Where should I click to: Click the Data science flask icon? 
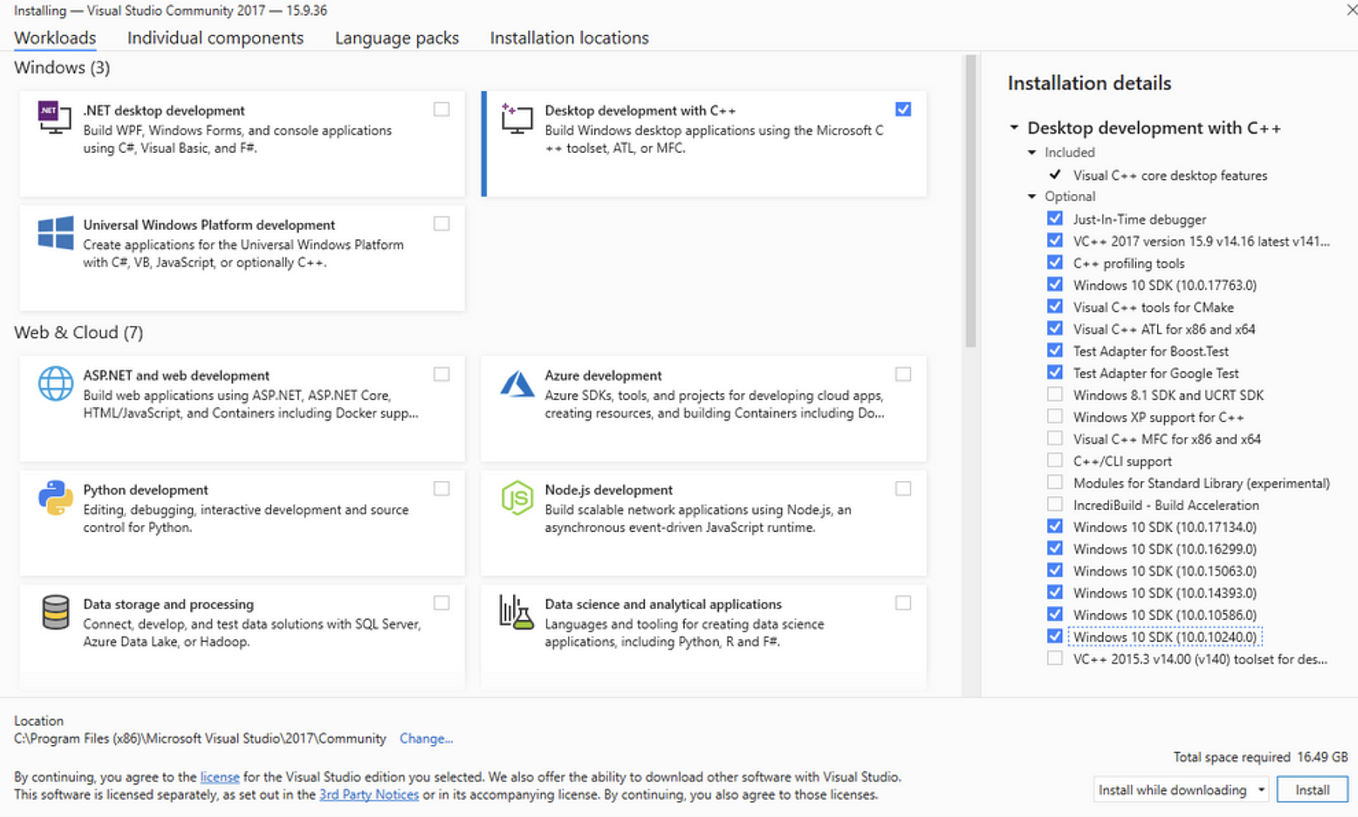pos(516,612)
